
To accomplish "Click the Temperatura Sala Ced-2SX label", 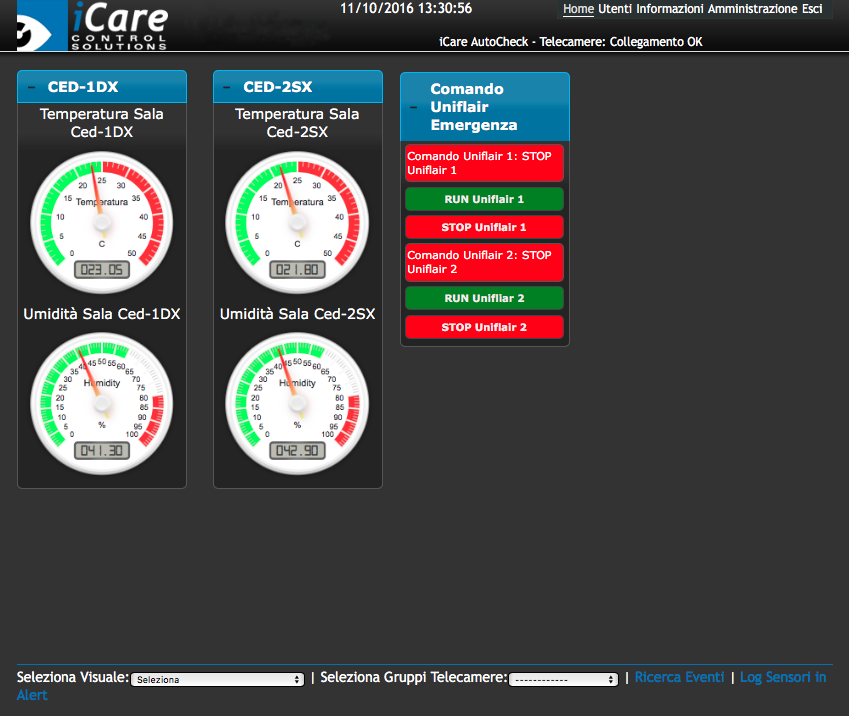I will 297,123.
